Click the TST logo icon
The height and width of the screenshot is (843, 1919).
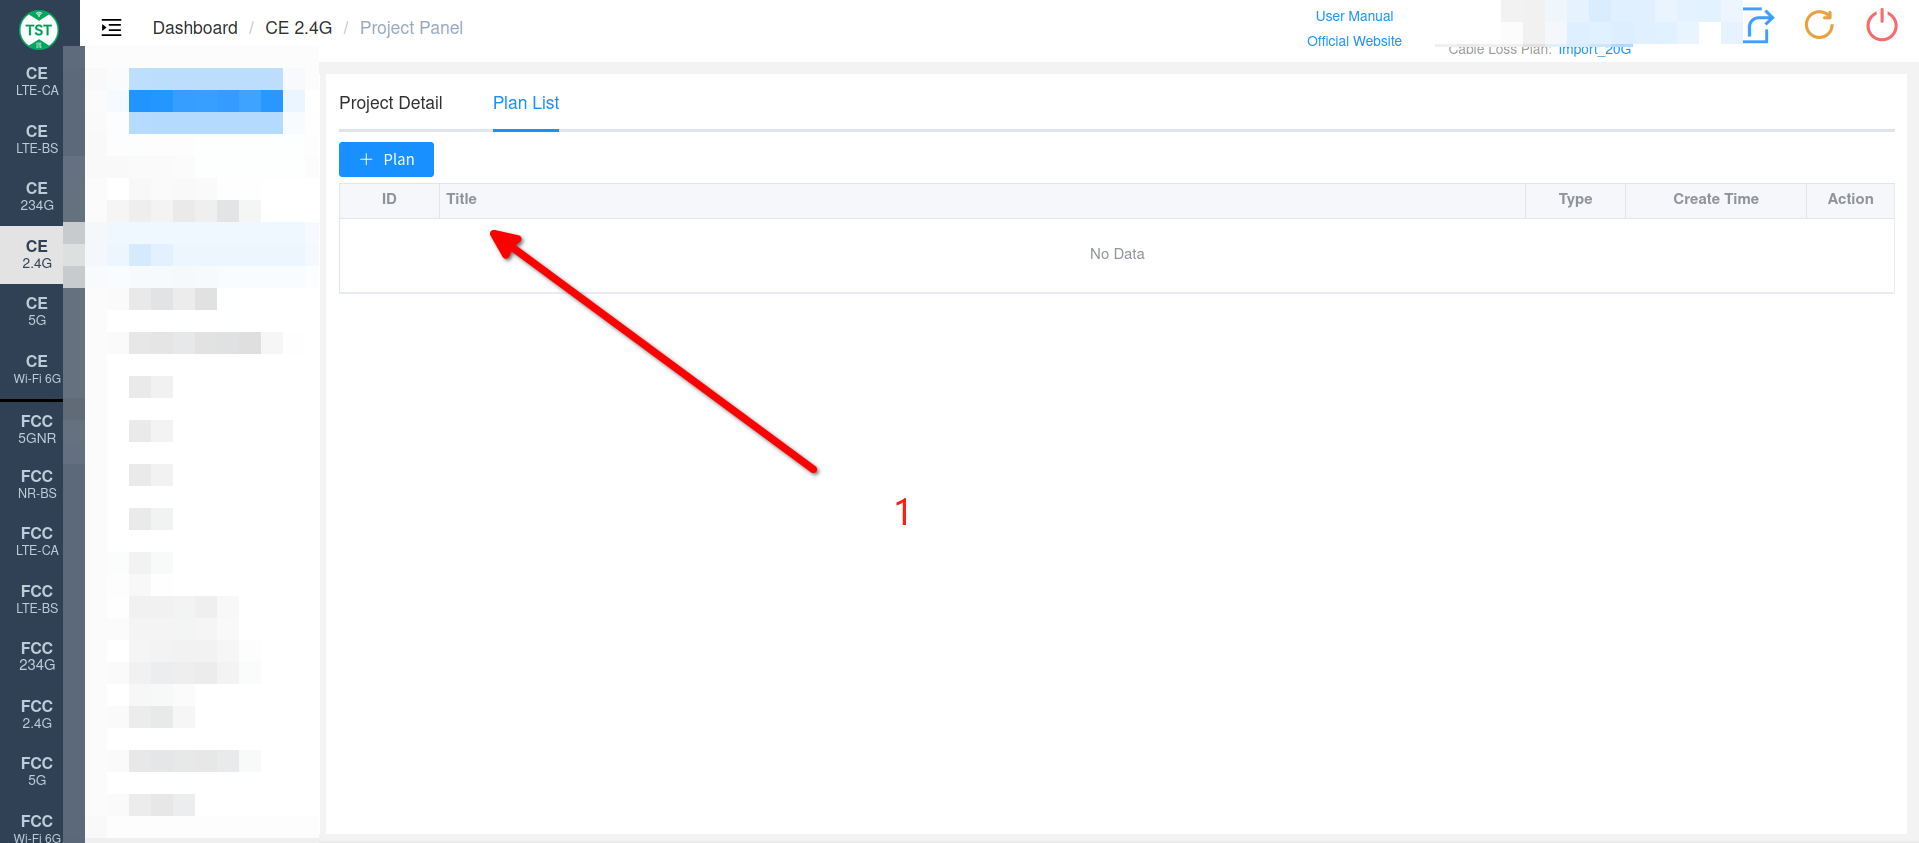pyautogui.click(x=39, y=29)
